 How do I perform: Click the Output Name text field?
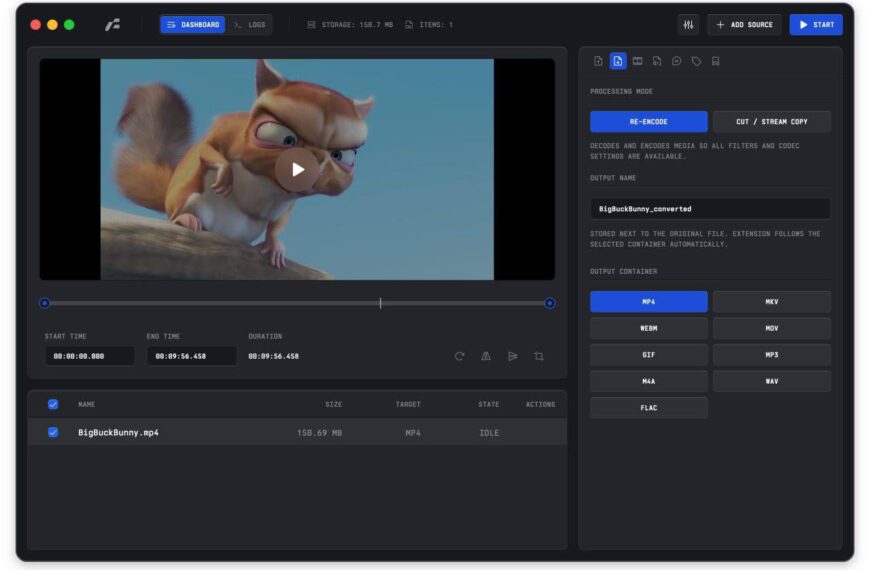coord(709,209)
